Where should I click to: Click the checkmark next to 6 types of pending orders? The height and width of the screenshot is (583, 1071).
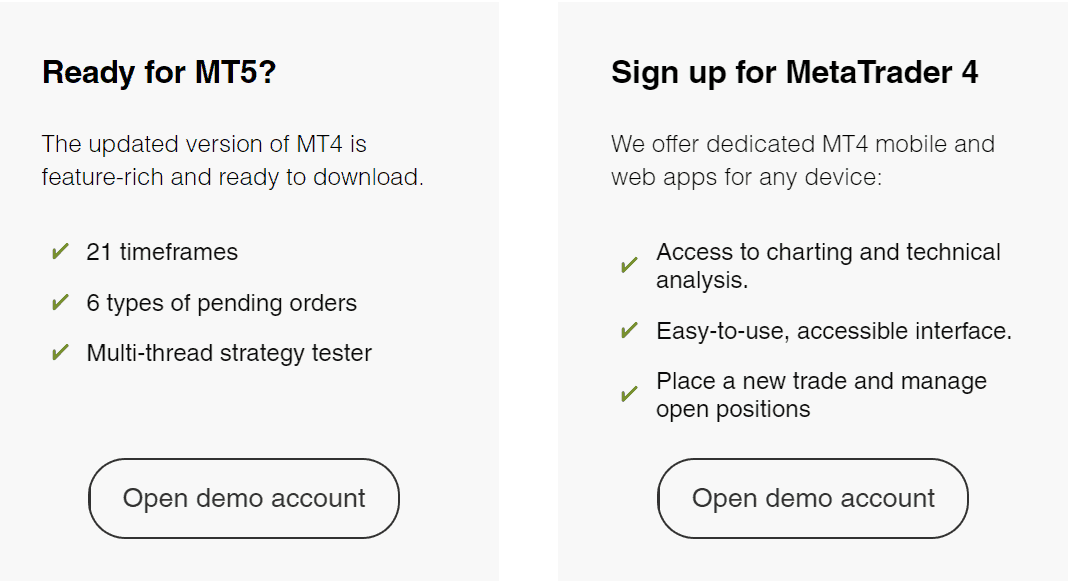[x=60, y=302]
